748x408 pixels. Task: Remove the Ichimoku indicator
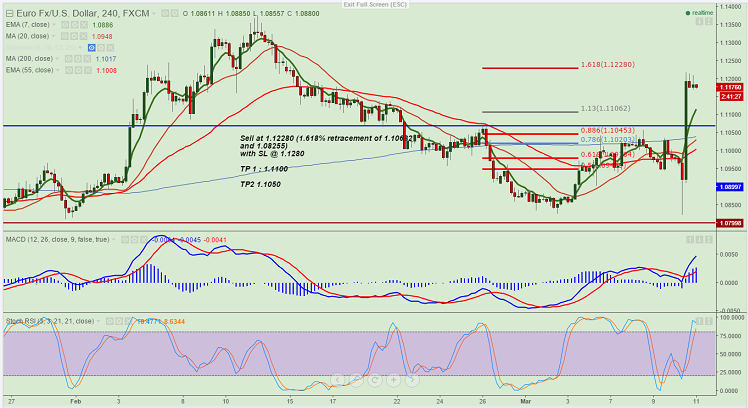click(110, 48)
